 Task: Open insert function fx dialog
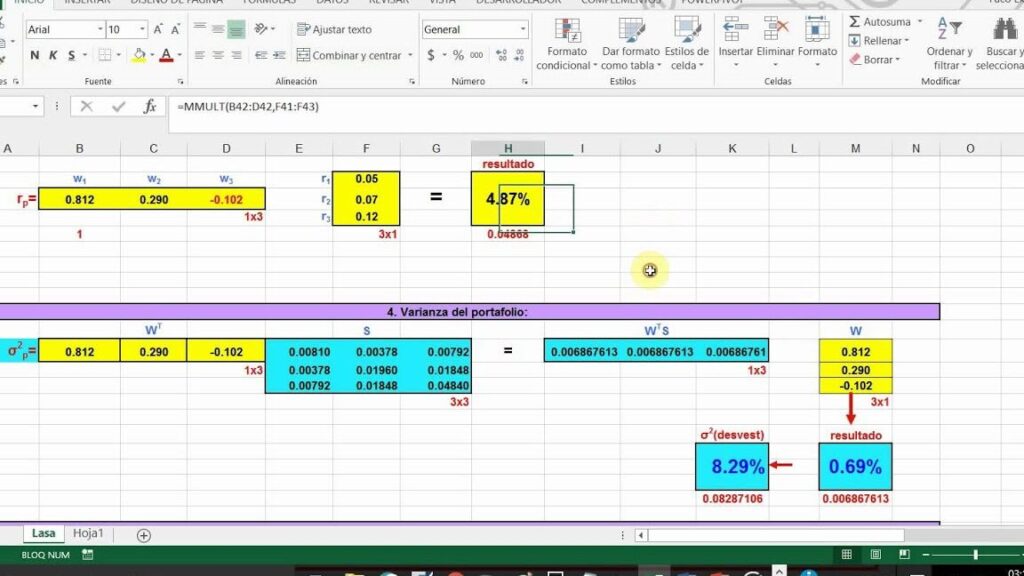(150, 106)
